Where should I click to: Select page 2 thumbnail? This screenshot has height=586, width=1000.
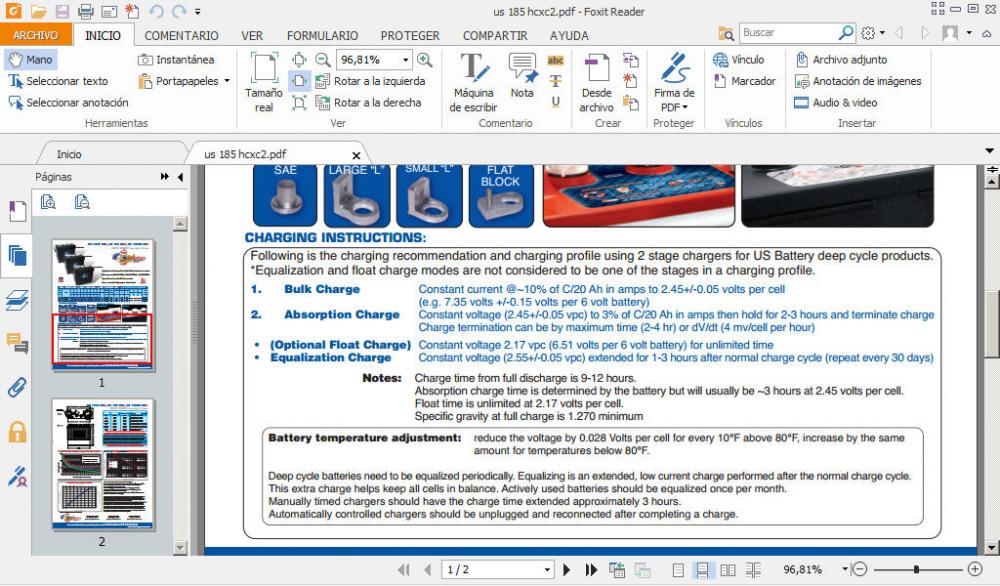tap(103, 464)
